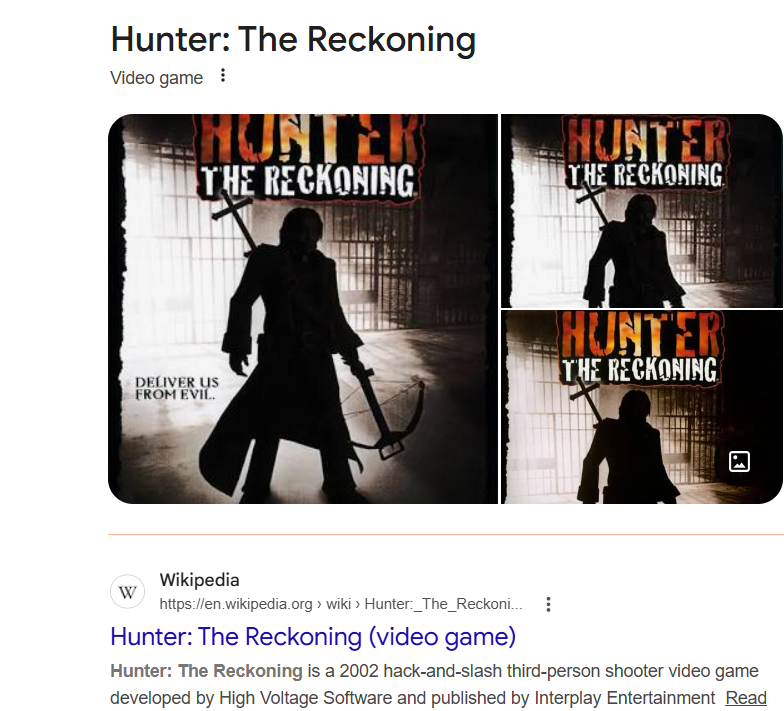Click the "Wikipedia" site name label
Viewport: 784px width, 711px height.
pyautogui.click(x=200, y=580)
